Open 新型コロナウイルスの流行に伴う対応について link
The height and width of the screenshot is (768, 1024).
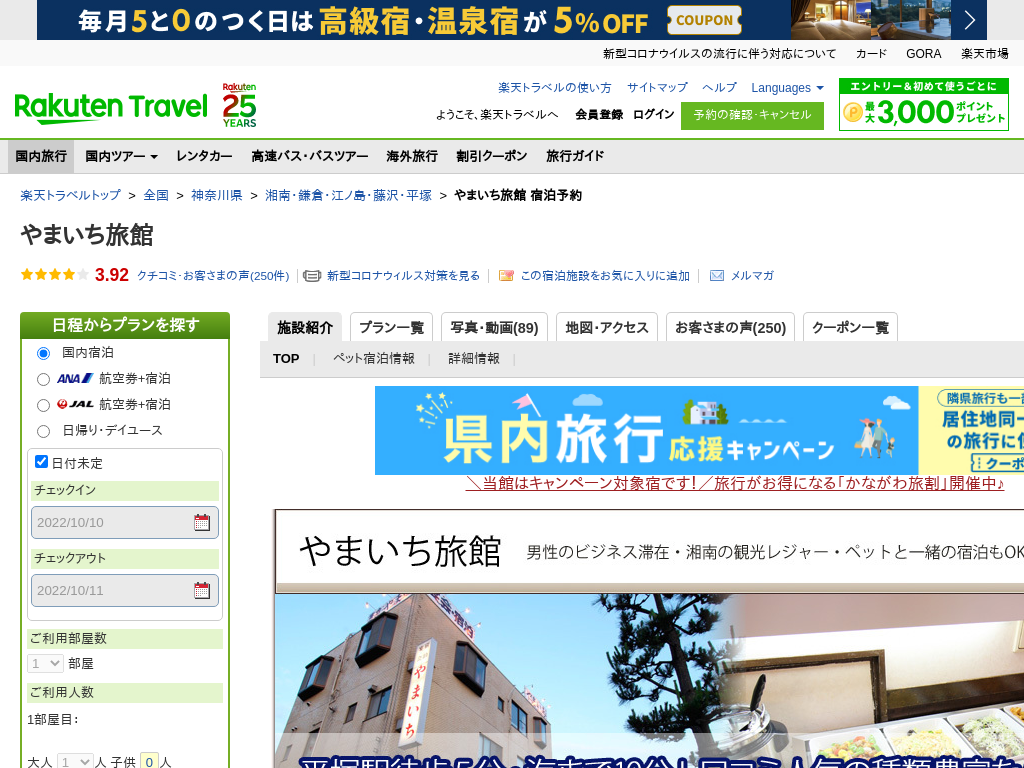[x=719, y=54]
